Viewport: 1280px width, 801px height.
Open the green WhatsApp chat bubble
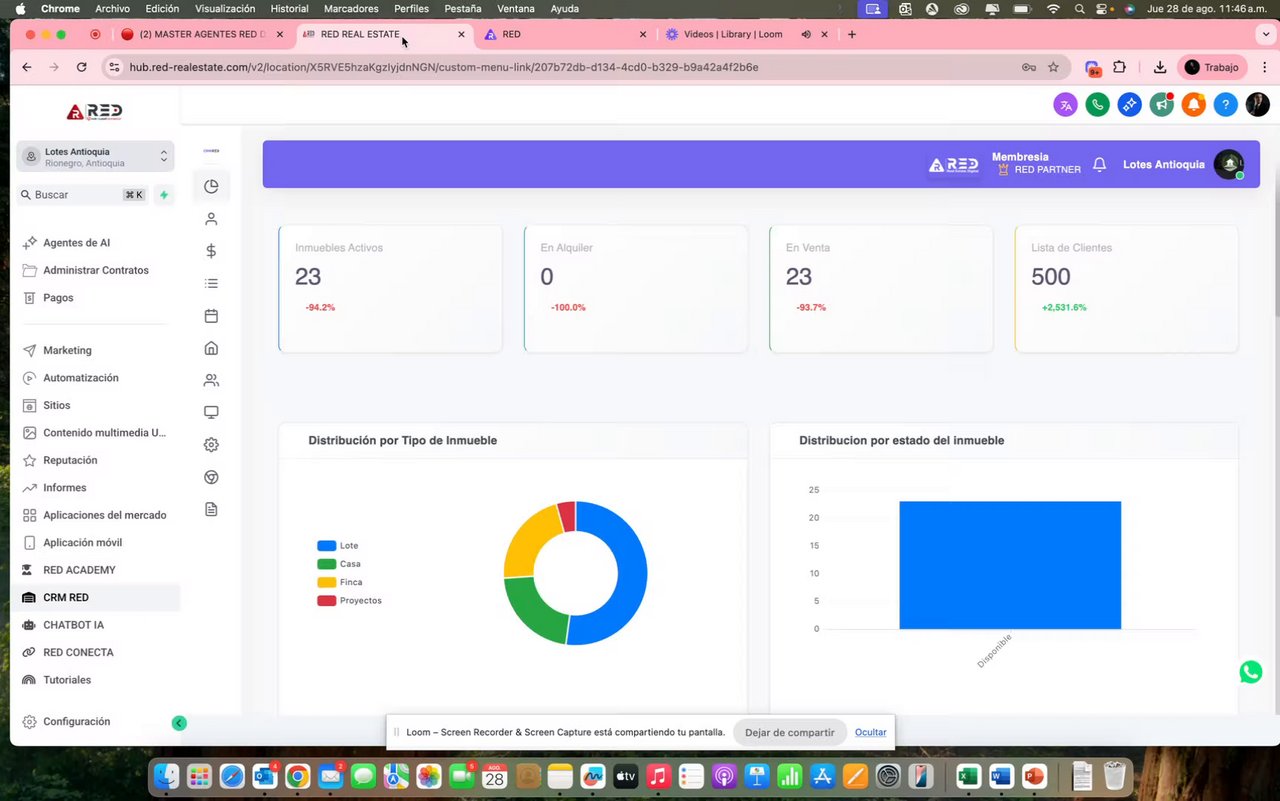1251,672
